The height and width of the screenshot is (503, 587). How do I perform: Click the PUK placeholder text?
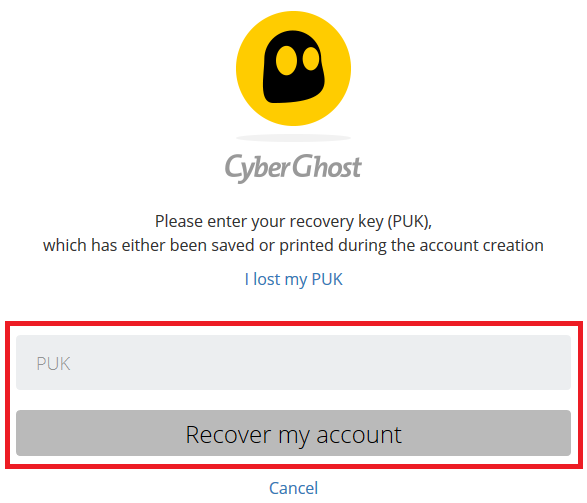[x=53, y=363]
